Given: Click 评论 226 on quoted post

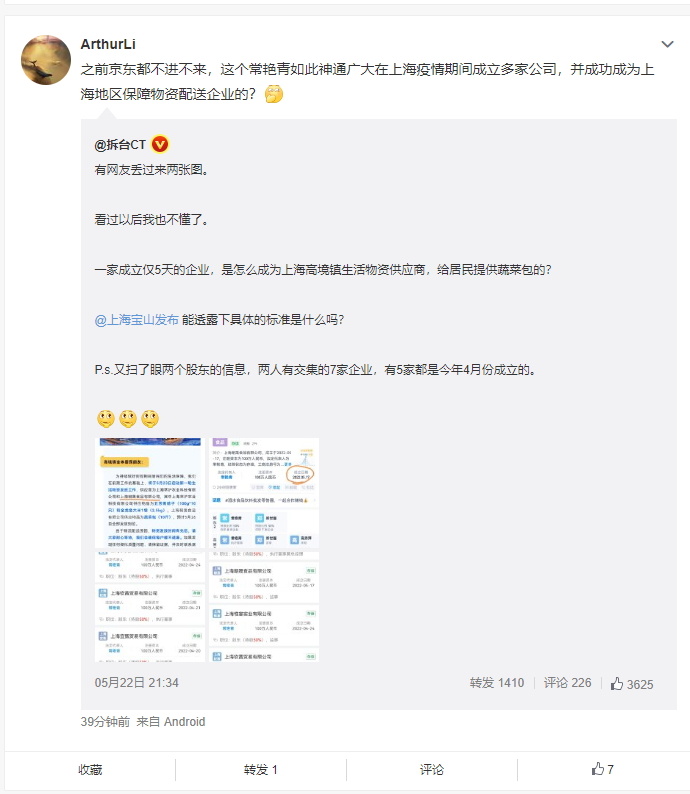Looking at the screenshot, I should click(567, 683).
